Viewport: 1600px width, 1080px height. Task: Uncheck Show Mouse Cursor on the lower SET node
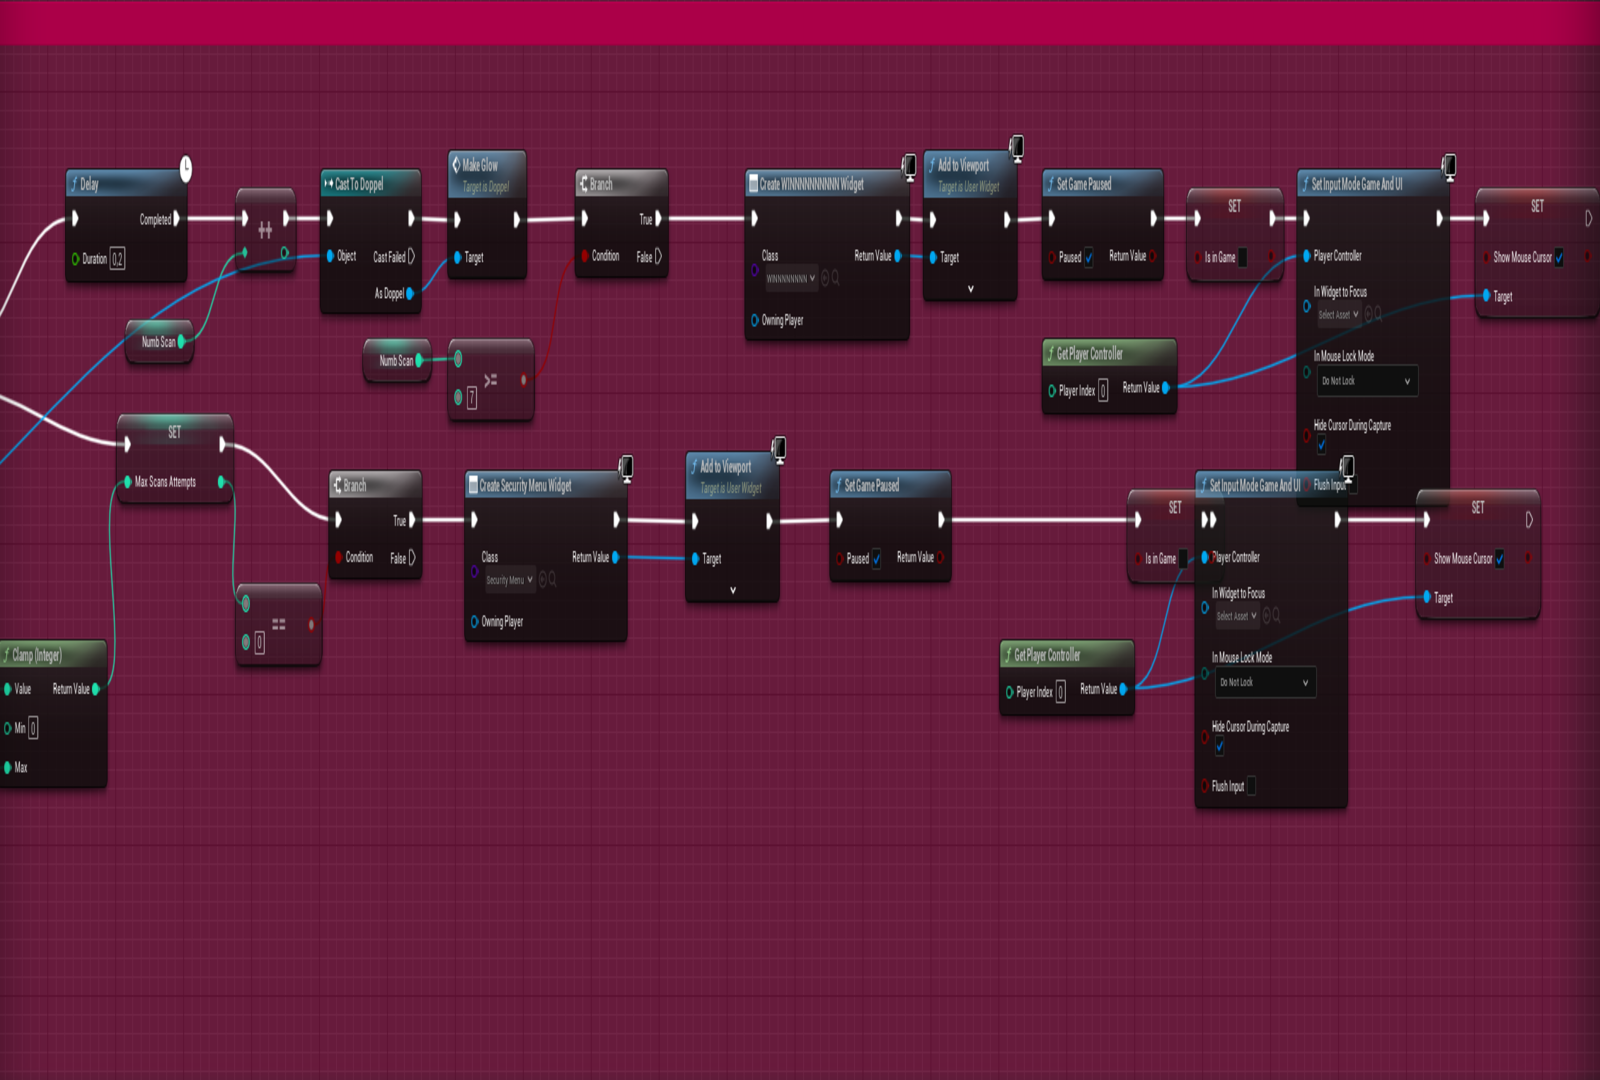click(x=1499, y=559)
